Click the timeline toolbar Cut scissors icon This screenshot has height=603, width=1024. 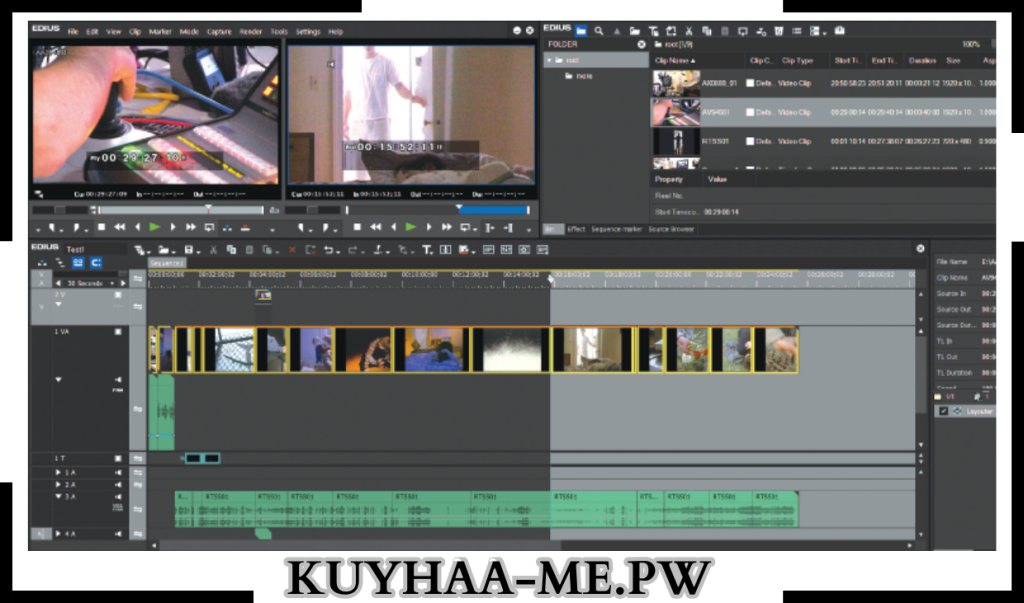[213, 250]
